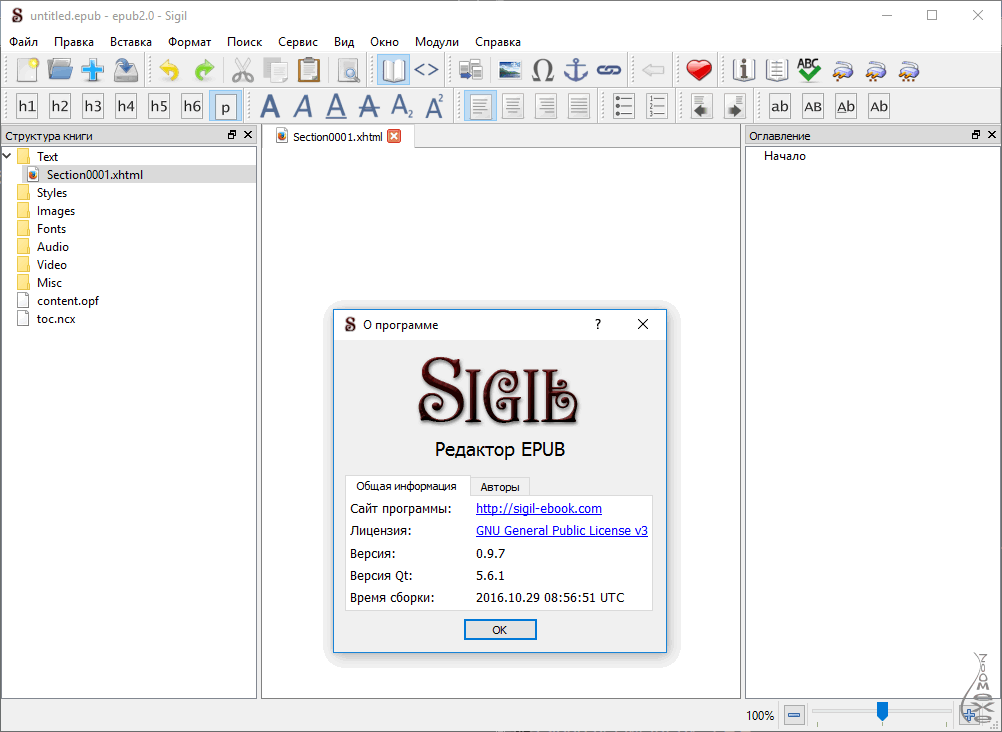Add existing files with blue plus icon
The image size is (1002, 732).
tap(93, 70)
